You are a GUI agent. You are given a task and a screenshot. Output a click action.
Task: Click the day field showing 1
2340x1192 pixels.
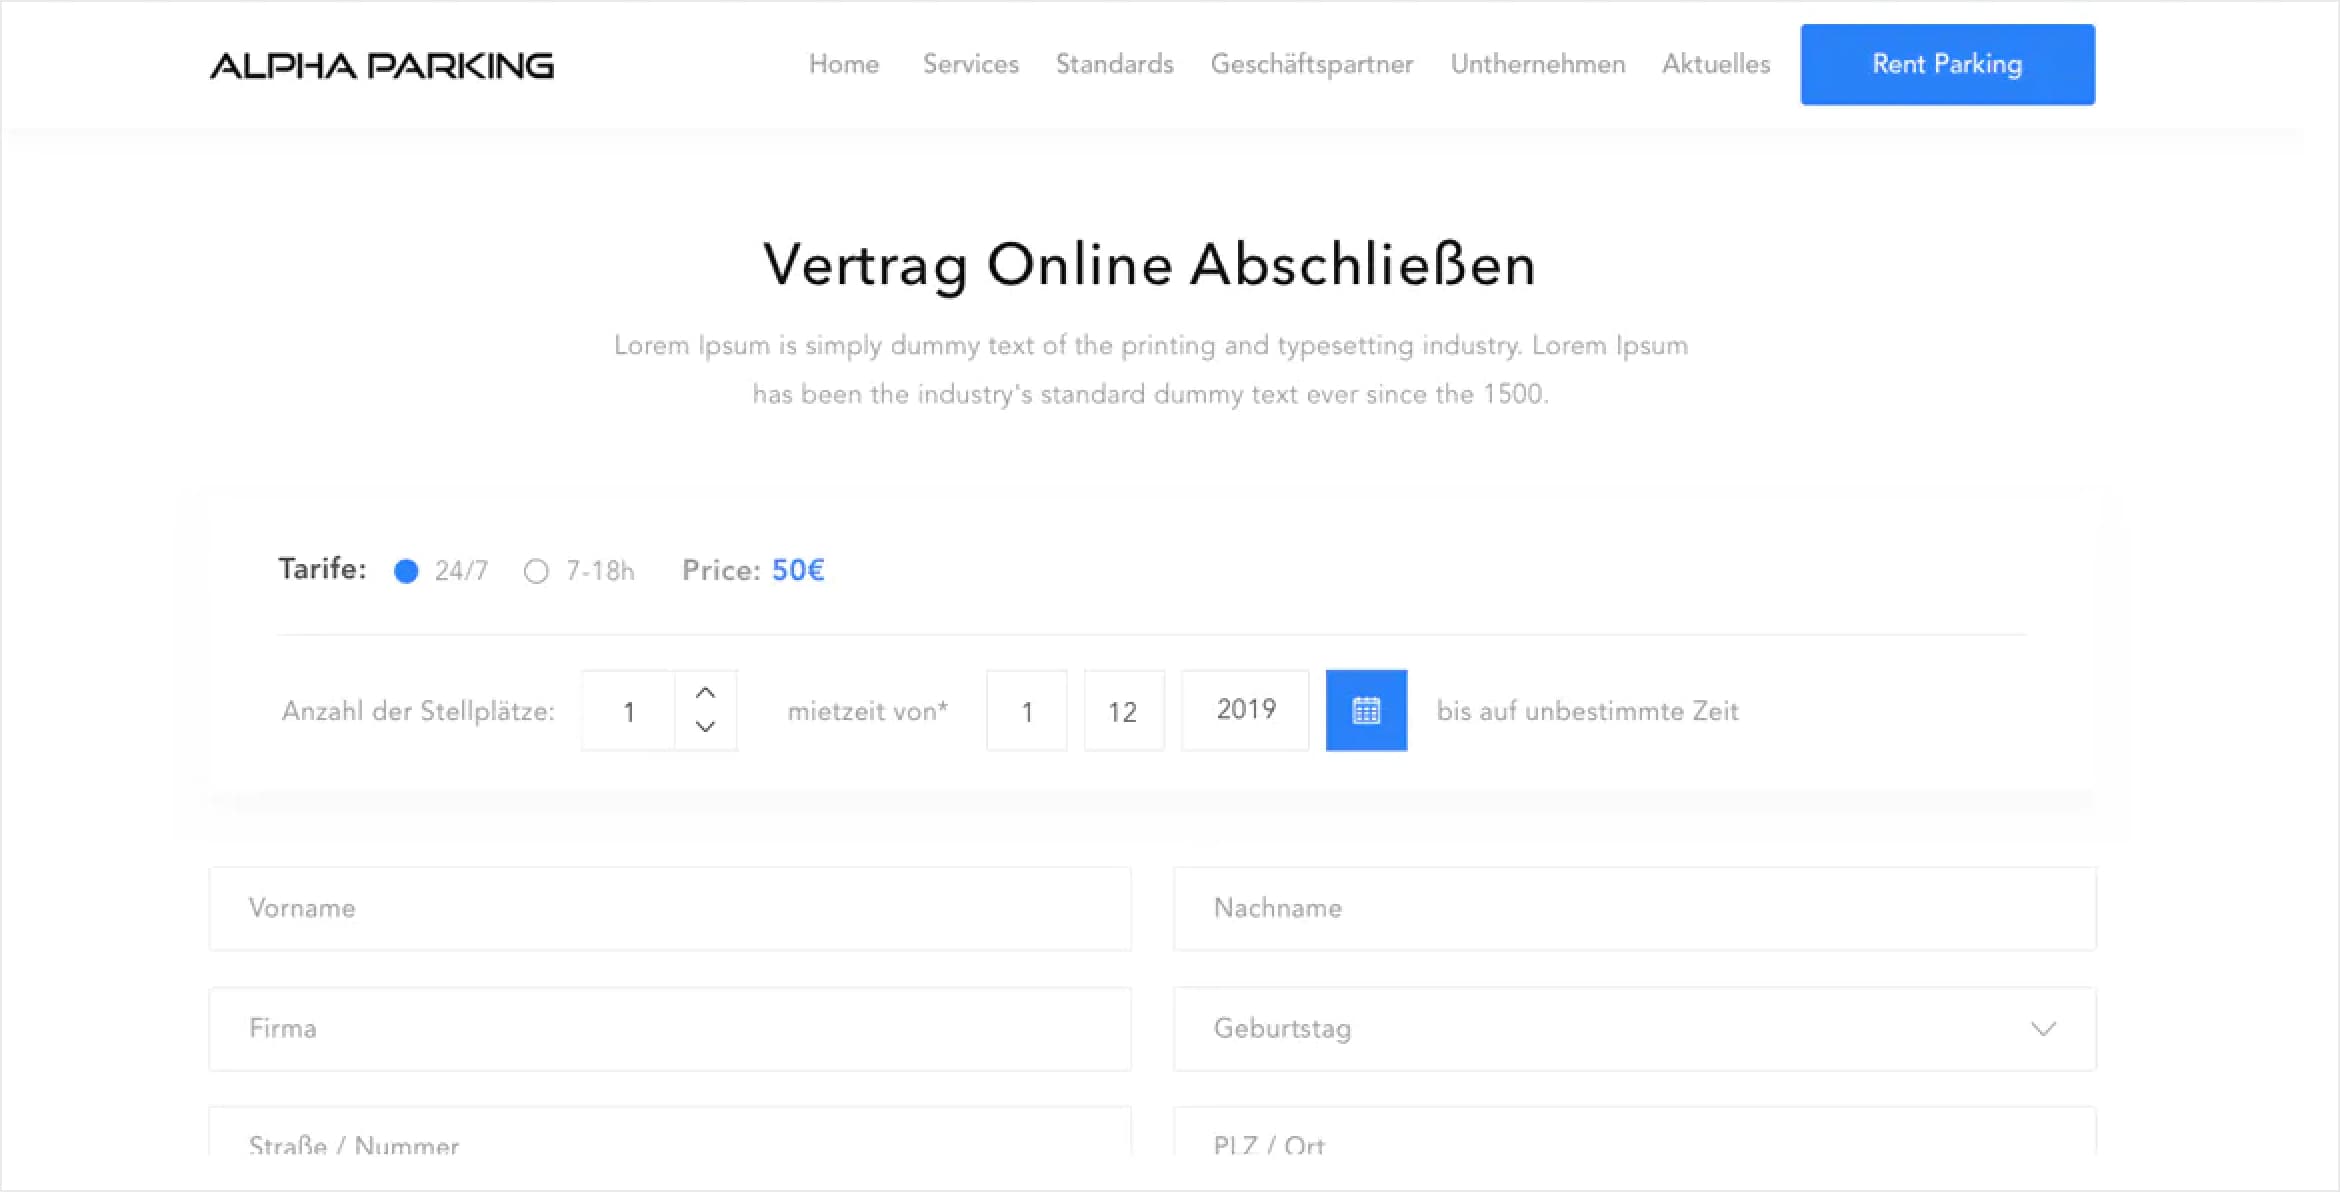point(1027,710)
